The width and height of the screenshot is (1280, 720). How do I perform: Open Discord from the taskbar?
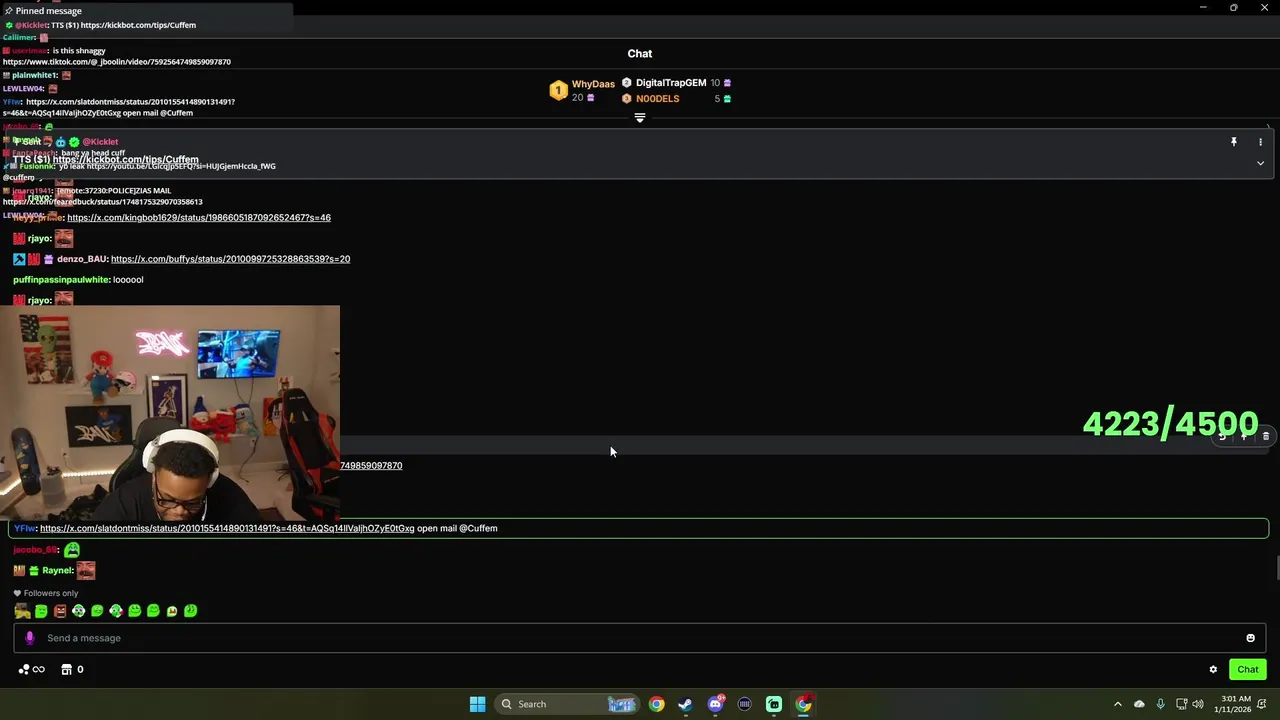click(715, 704)
